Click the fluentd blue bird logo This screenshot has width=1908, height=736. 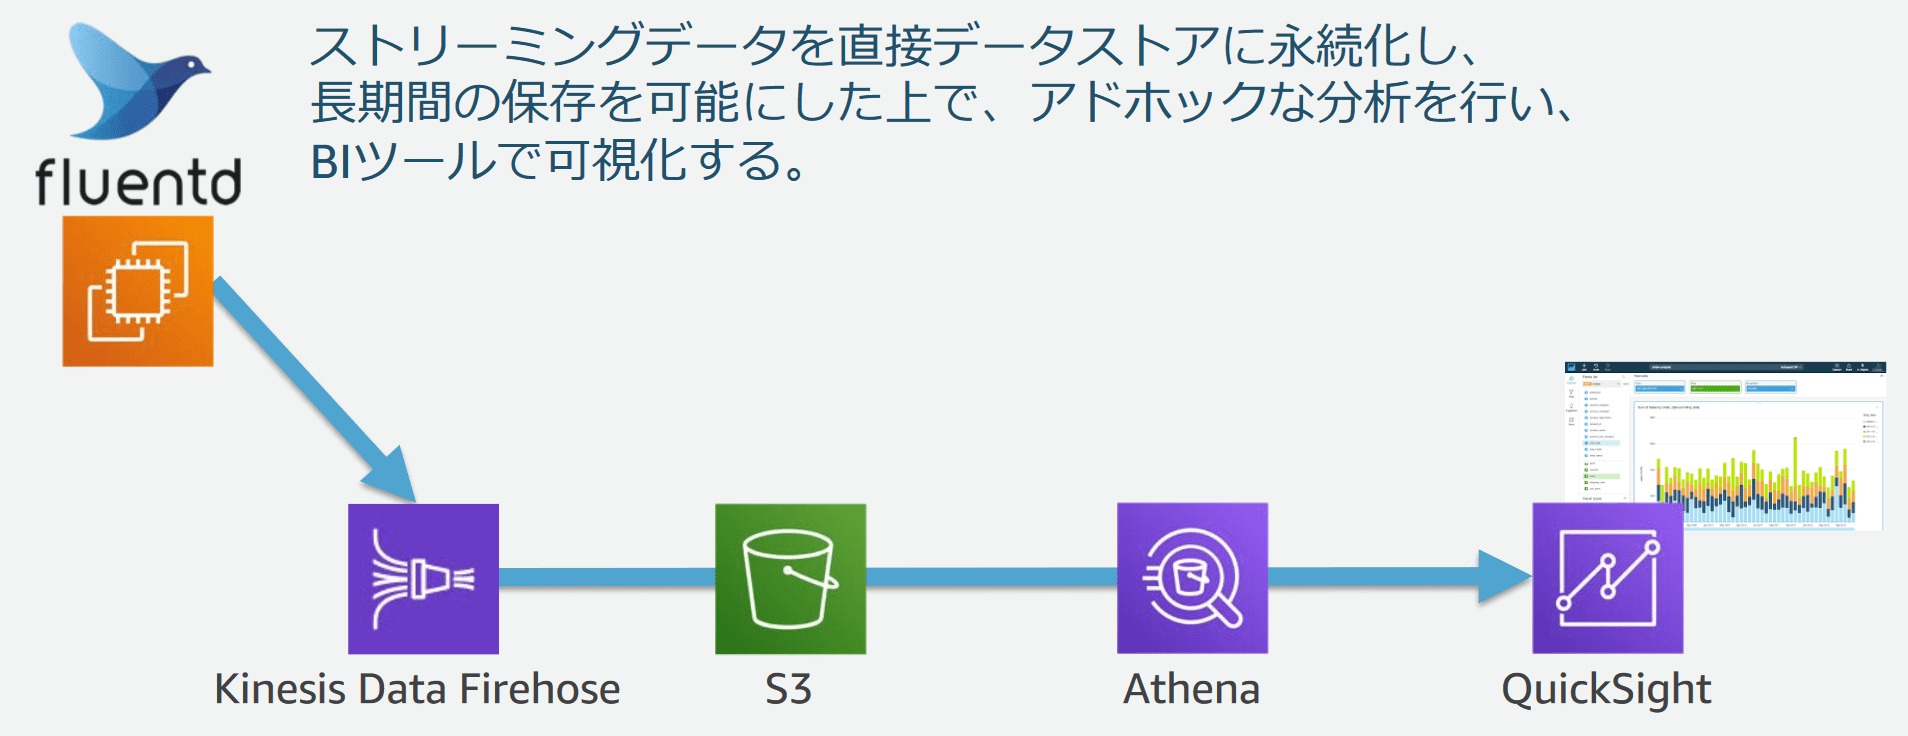click(138, 81)
